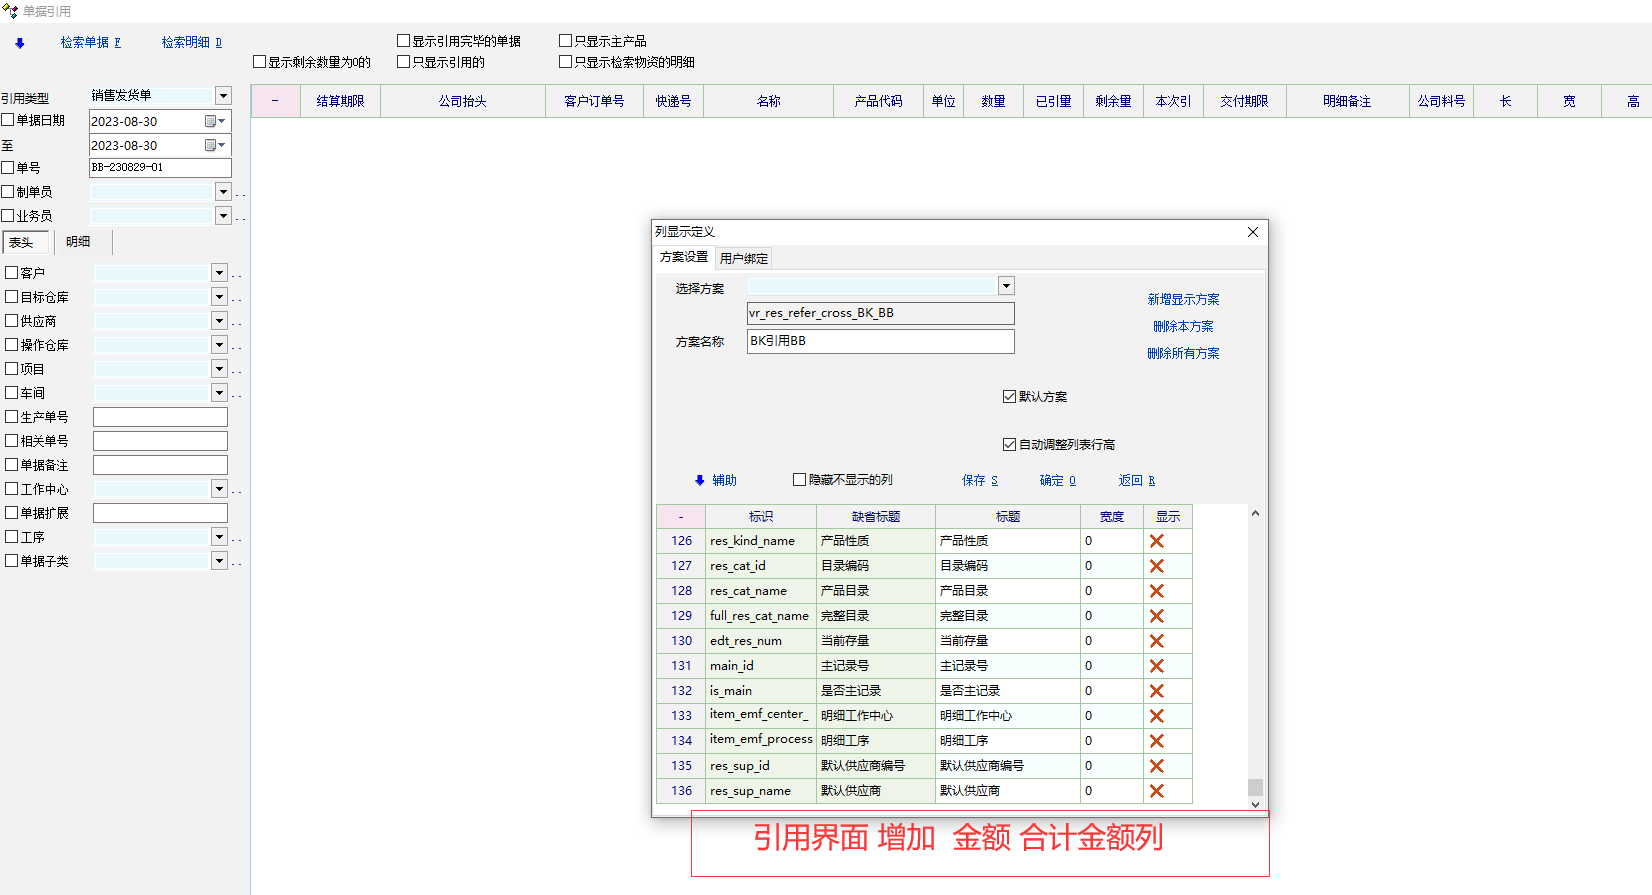Uncheck the 默认方案 checkbox
Image resolution: width=1652 pixels, height=895 pixels.
click(1009, 397)
